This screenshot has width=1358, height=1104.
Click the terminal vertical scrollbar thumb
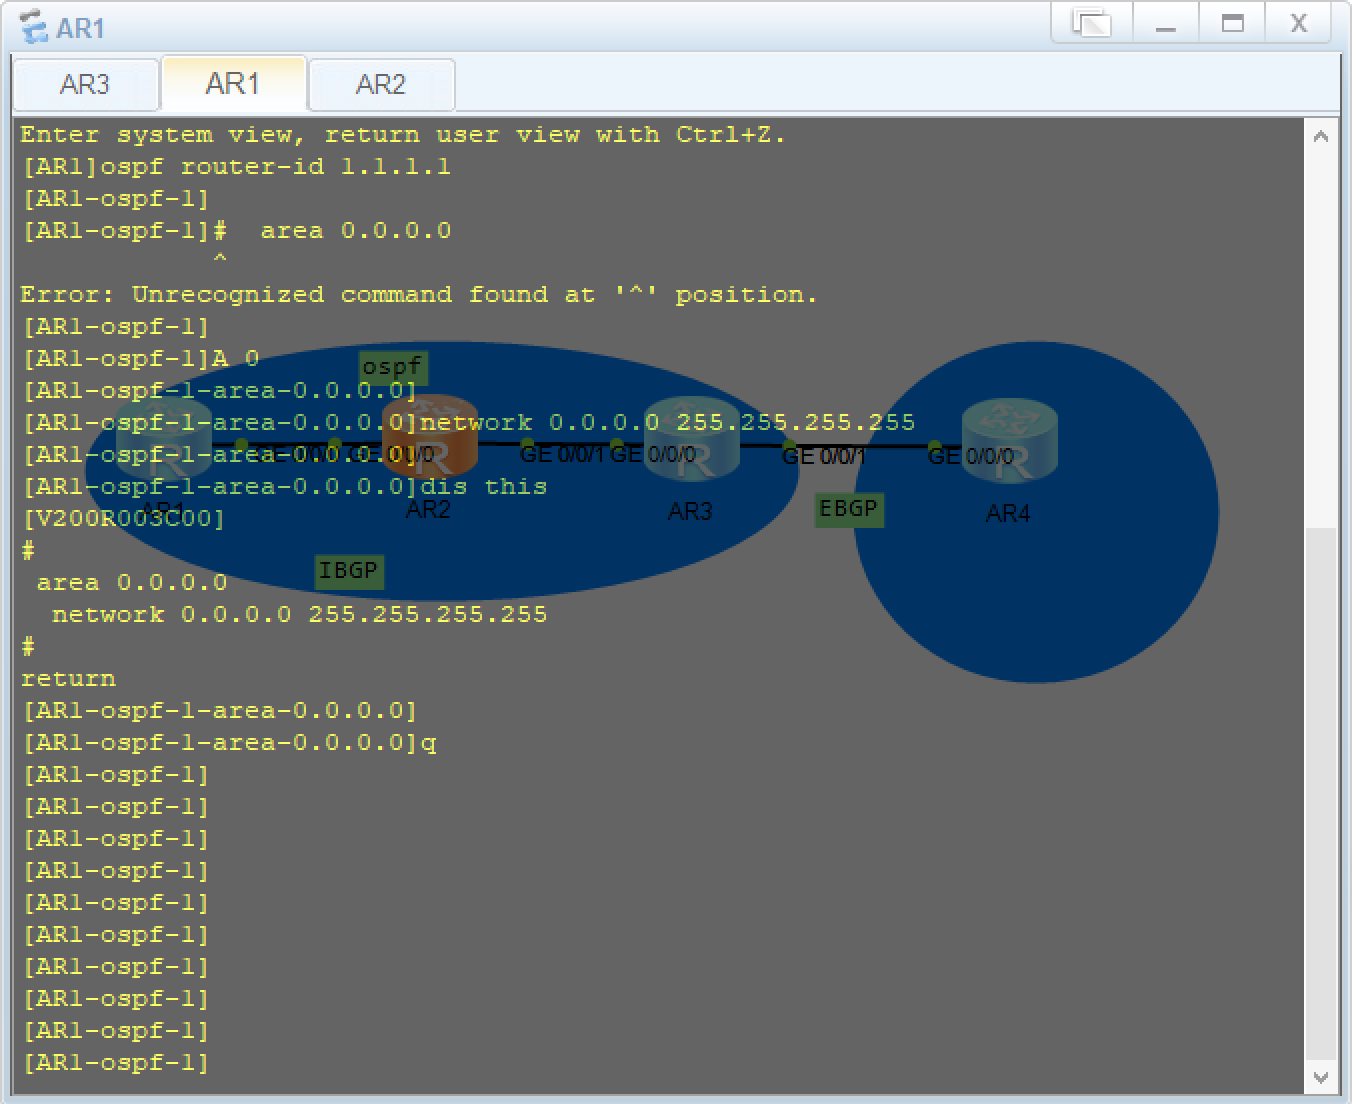[1321, 794]
